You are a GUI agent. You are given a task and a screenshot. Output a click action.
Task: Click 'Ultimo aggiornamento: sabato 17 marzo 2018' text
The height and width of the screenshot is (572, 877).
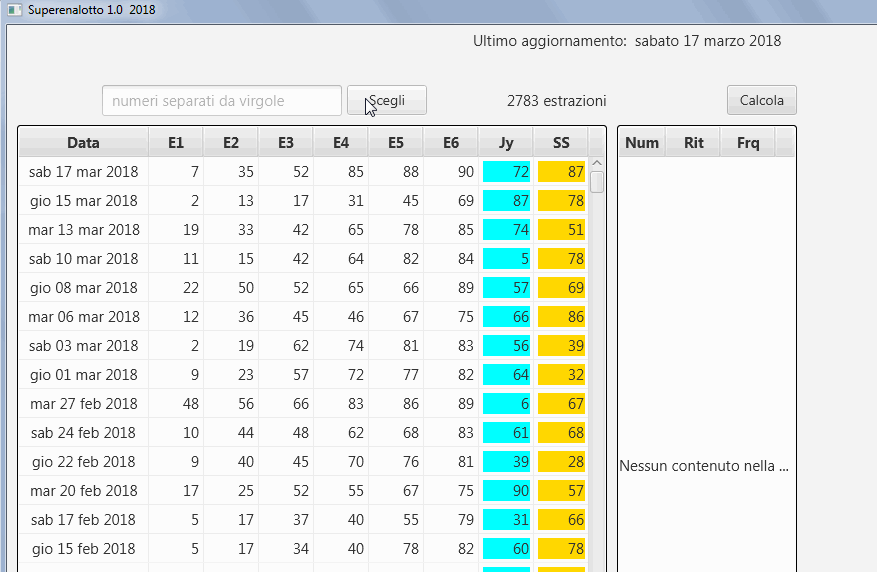pyautogui.click(x=627, y=41)
